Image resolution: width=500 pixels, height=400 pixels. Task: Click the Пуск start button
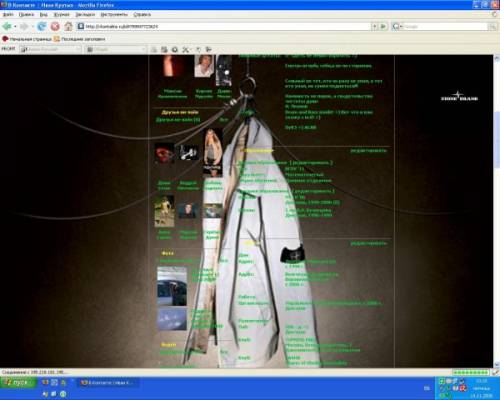pyautogui.click(x=18, y=382)
